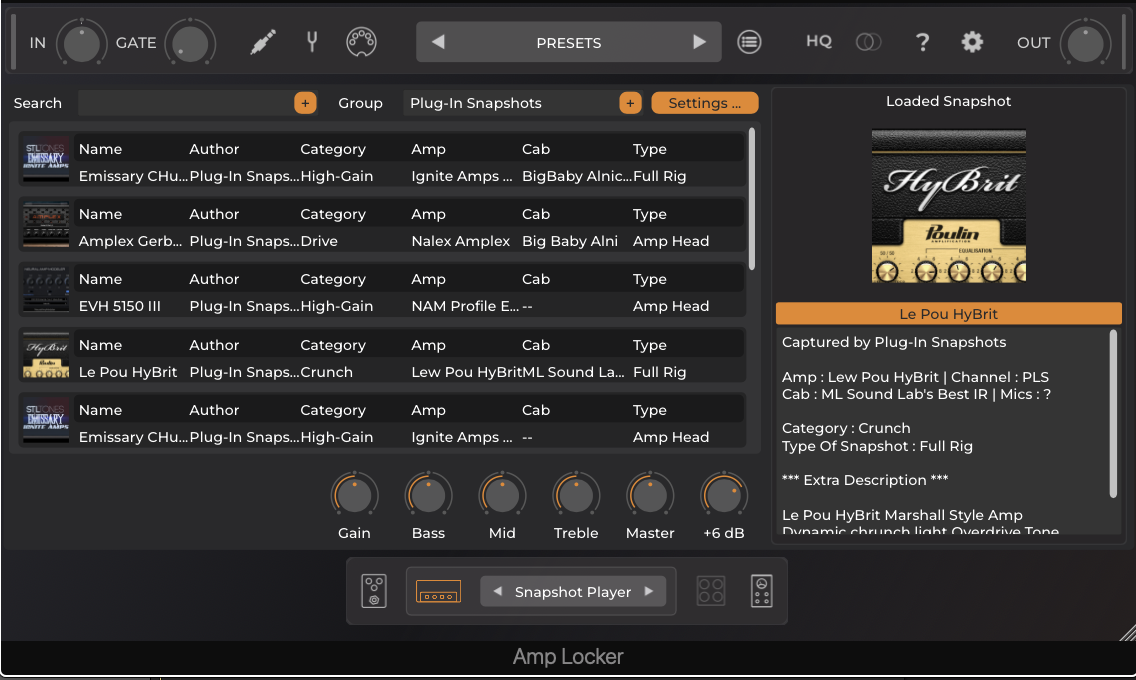Click the snapshot list vertical scrollbar
Viewport: 1136px width, 680px height.
point(752,199)
